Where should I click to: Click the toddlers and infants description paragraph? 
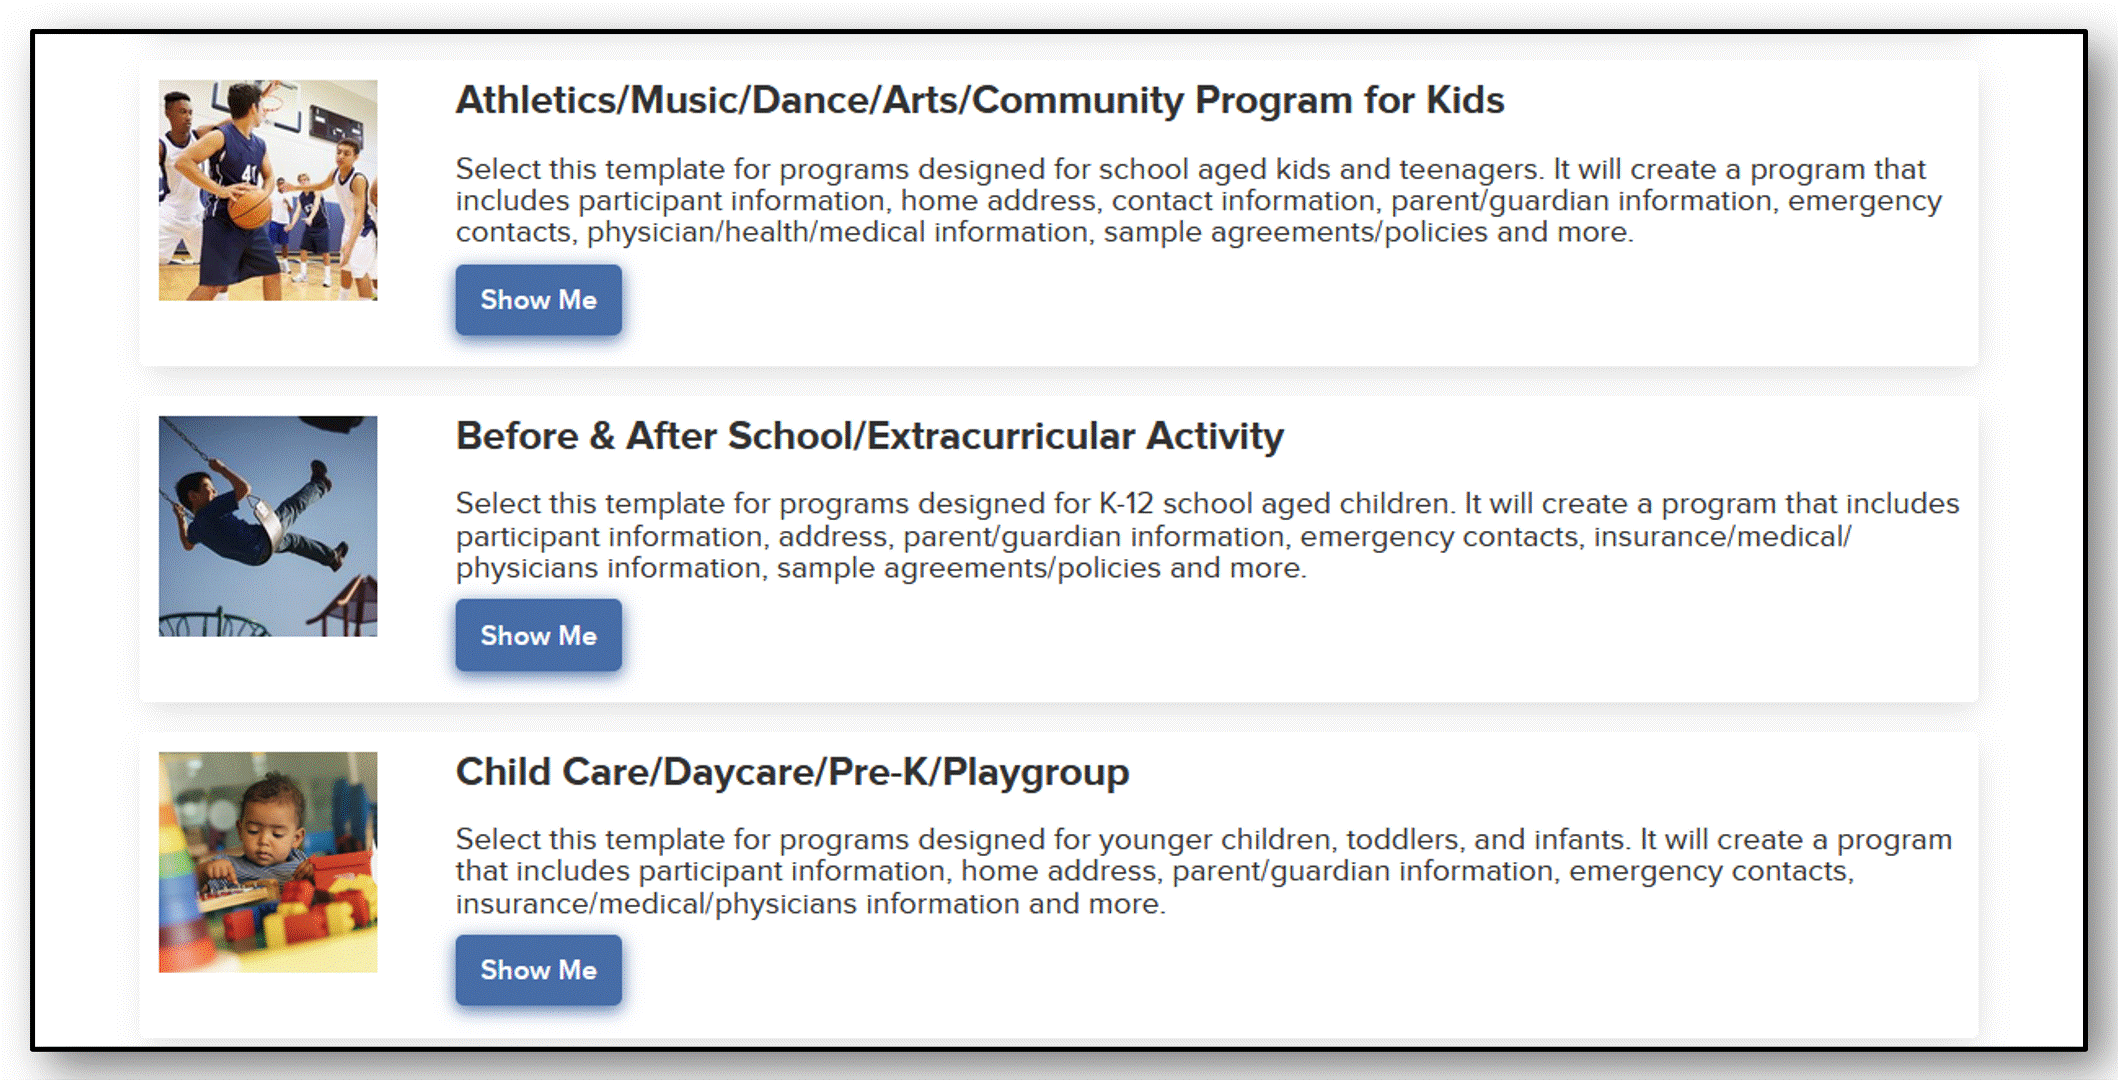click(x=1204, y=871)
